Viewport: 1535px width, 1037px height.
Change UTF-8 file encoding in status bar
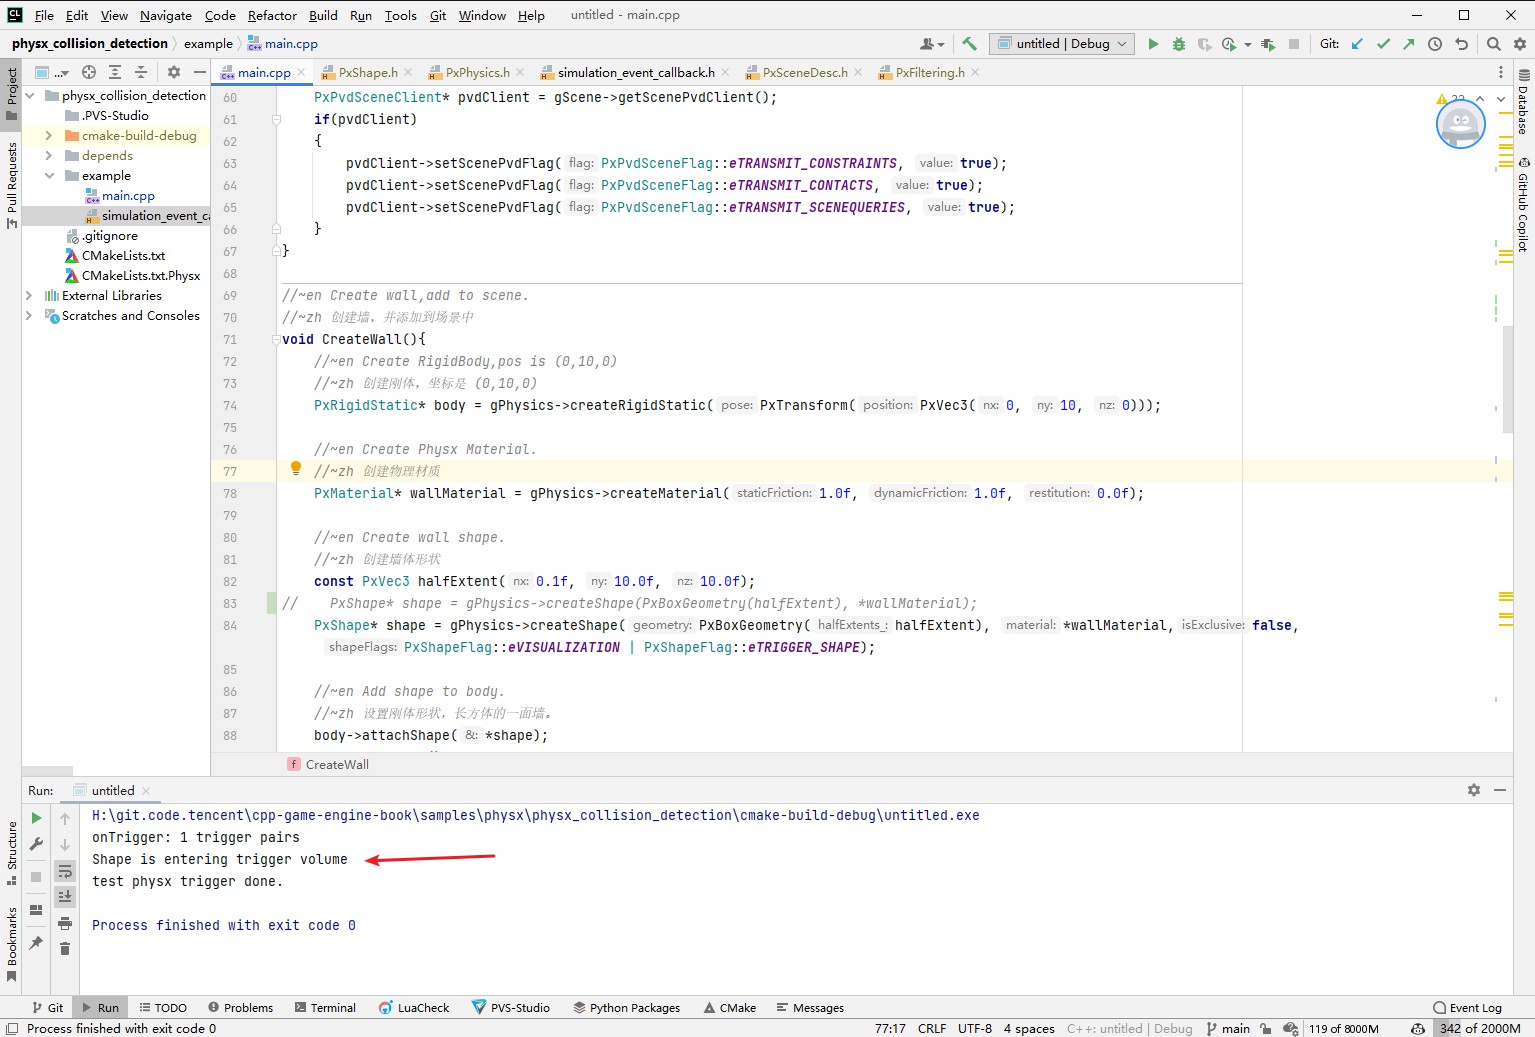[975, 1028]
